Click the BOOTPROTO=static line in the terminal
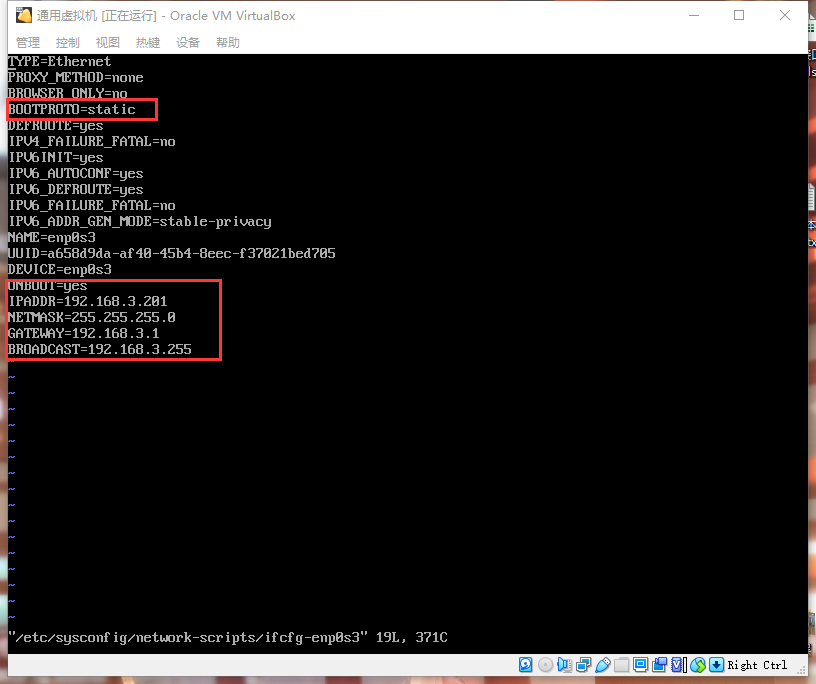The image size is (816, 684). (x=72, y=109)
